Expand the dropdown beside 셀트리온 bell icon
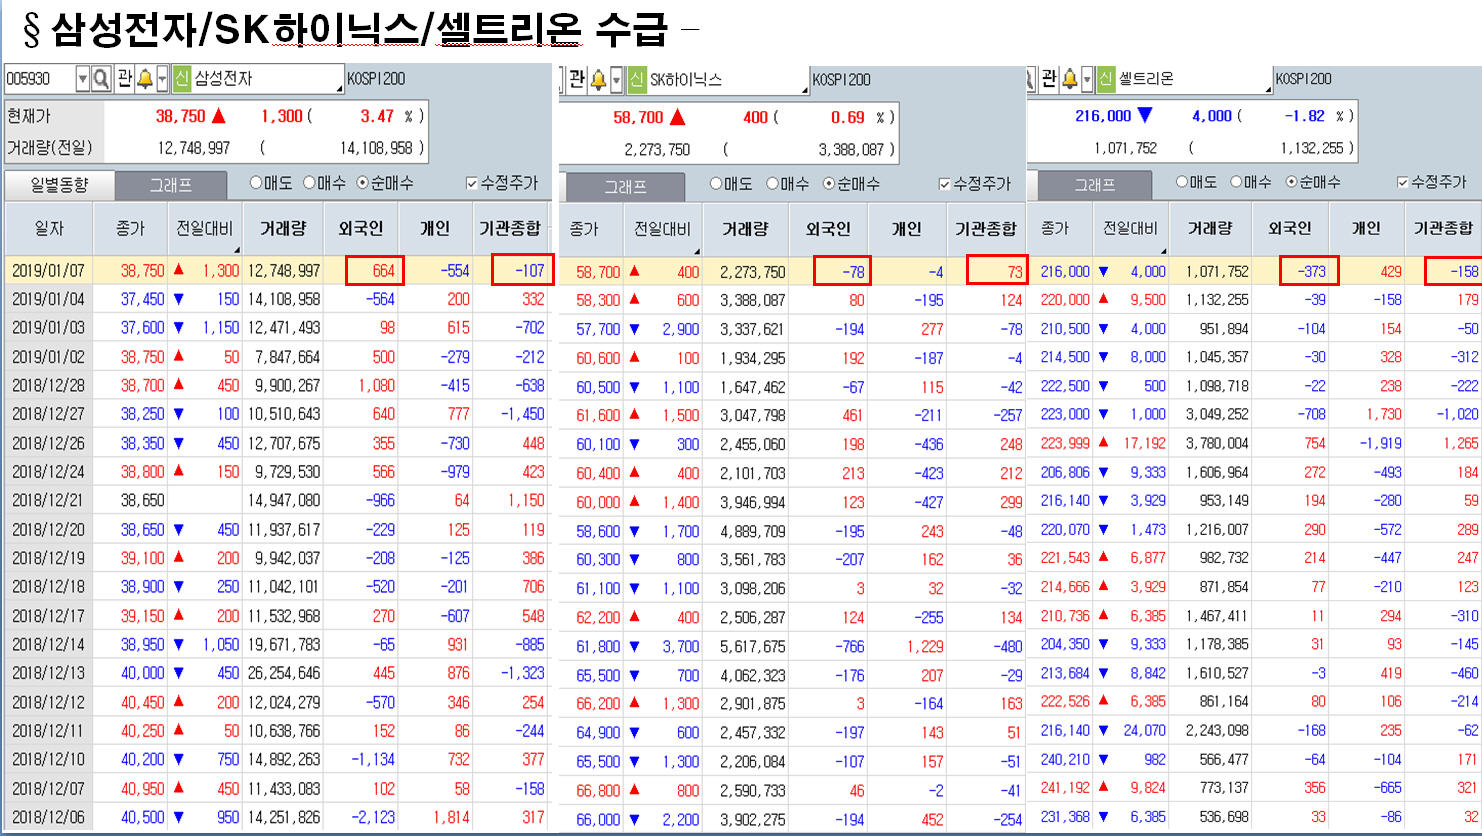 1086,78
